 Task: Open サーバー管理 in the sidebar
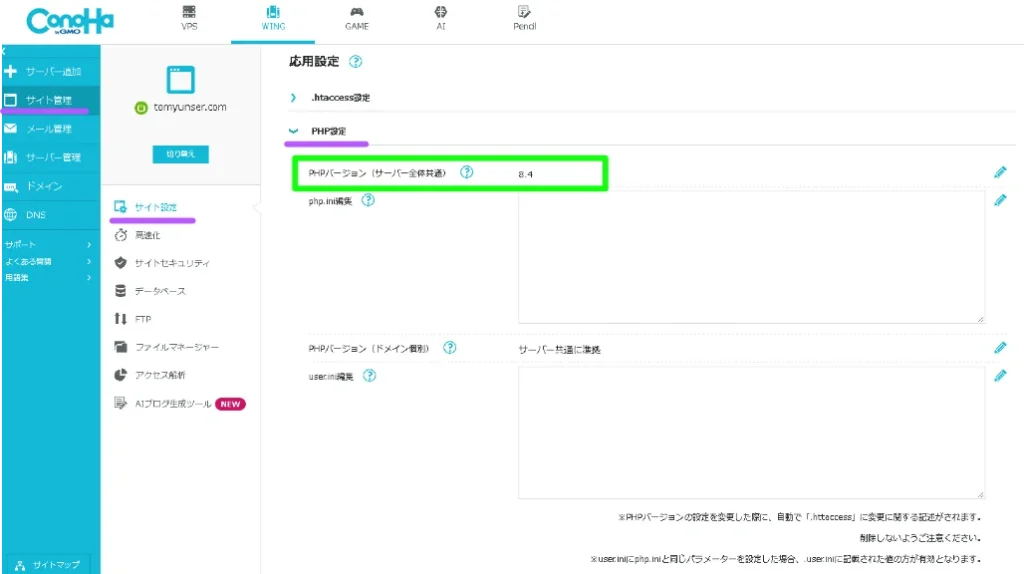[51, 157]
